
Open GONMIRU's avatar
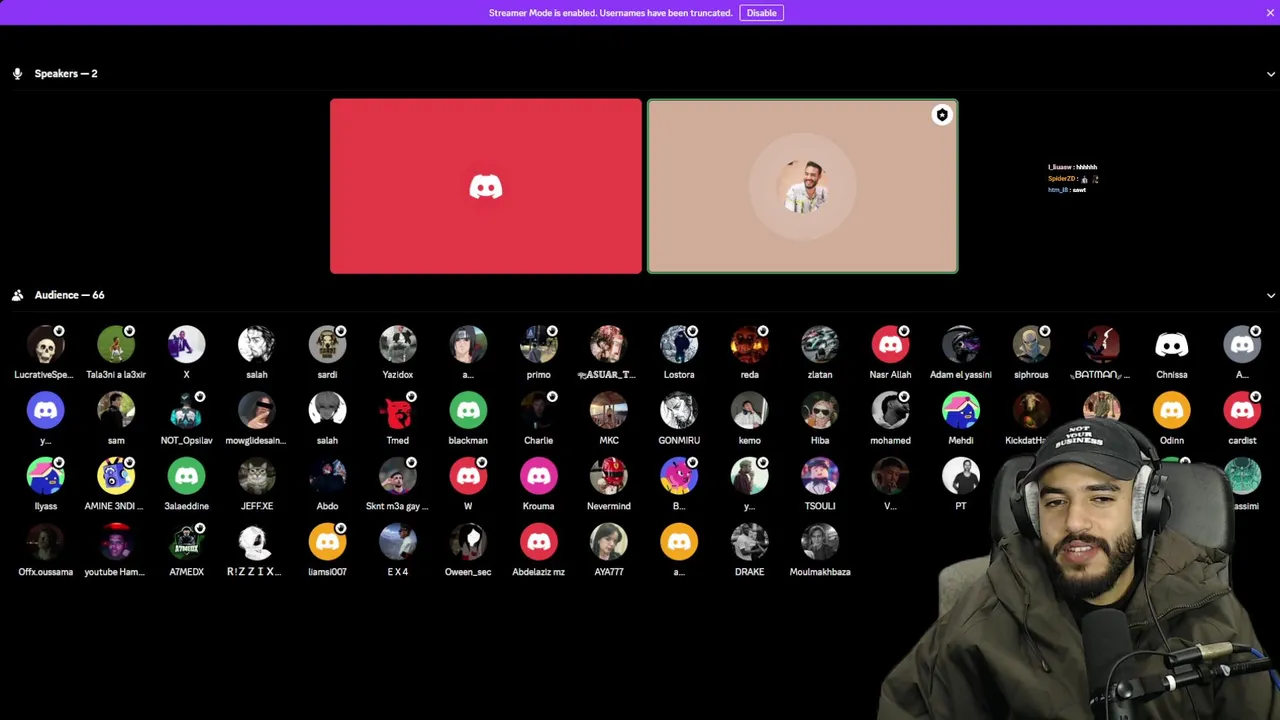(x=679, y=411)
